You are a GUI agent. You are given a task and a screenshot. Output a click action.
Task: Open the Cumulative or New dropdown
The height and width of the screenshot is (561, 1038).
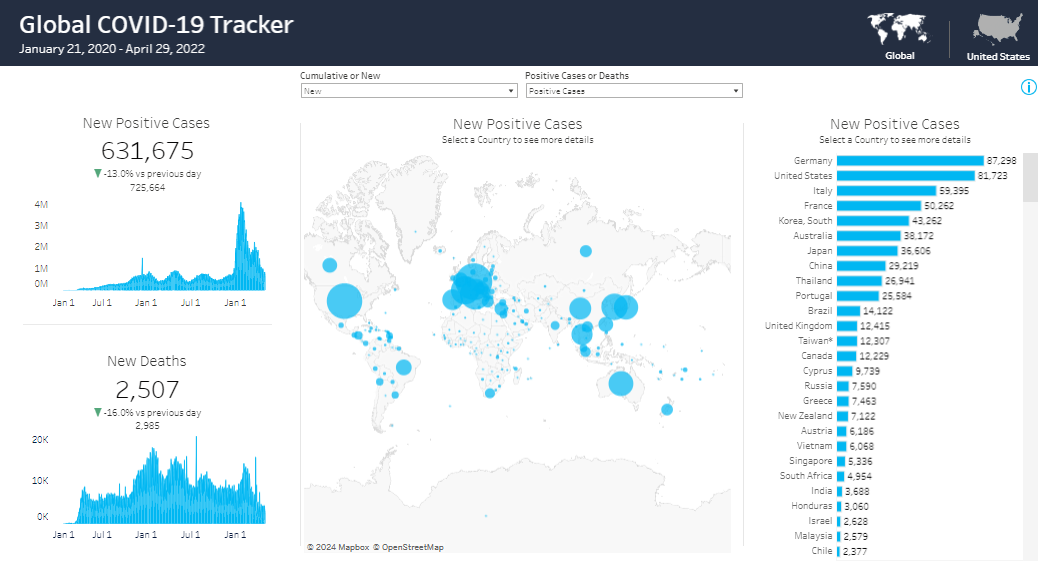click(x=409, y=91)
